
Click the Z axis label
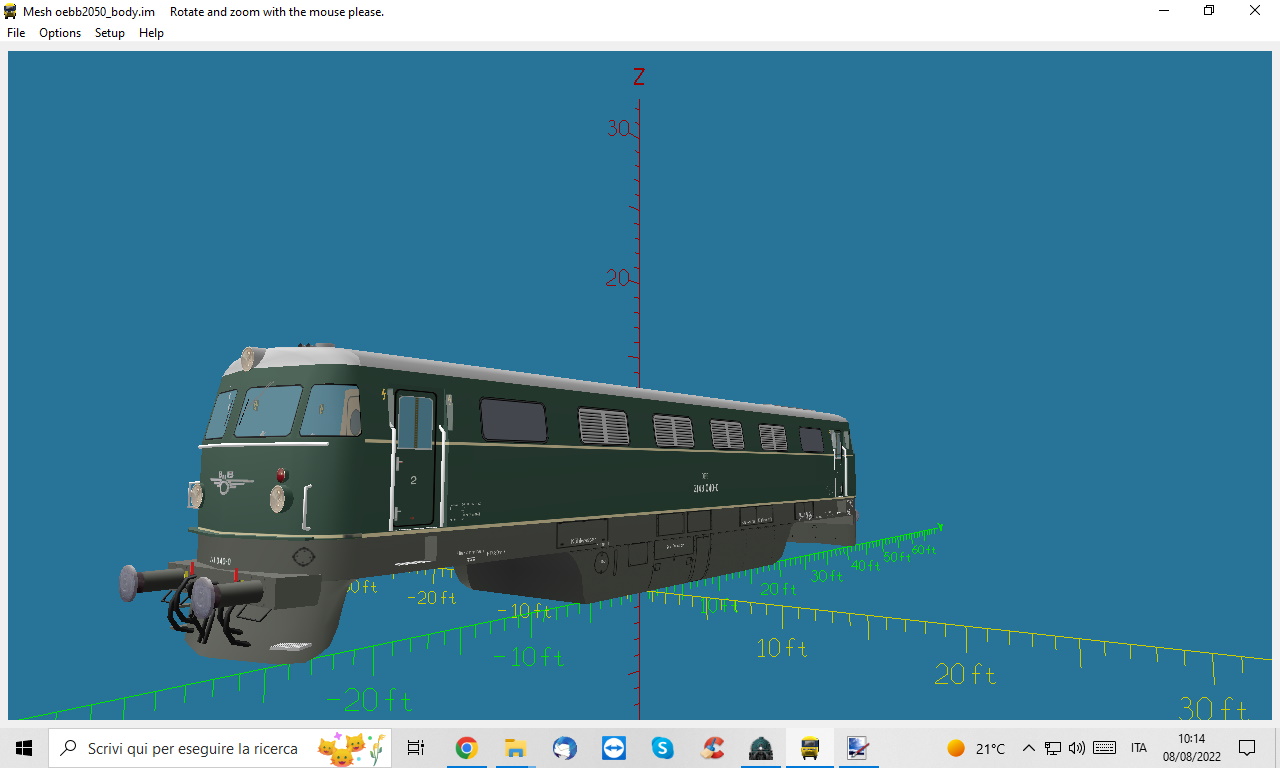tap(639, 77)
